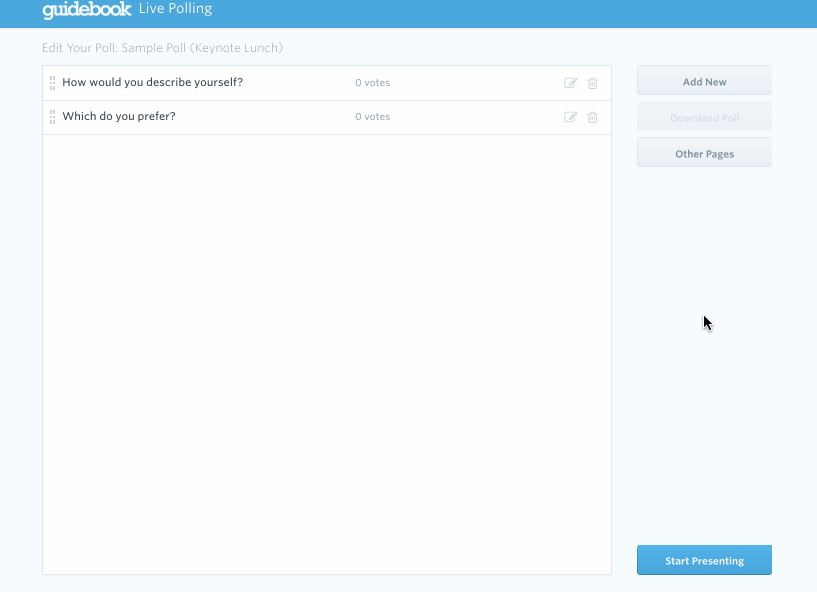
Task: Click the empty blue header bar area
Action: click(x=511, y=13)
